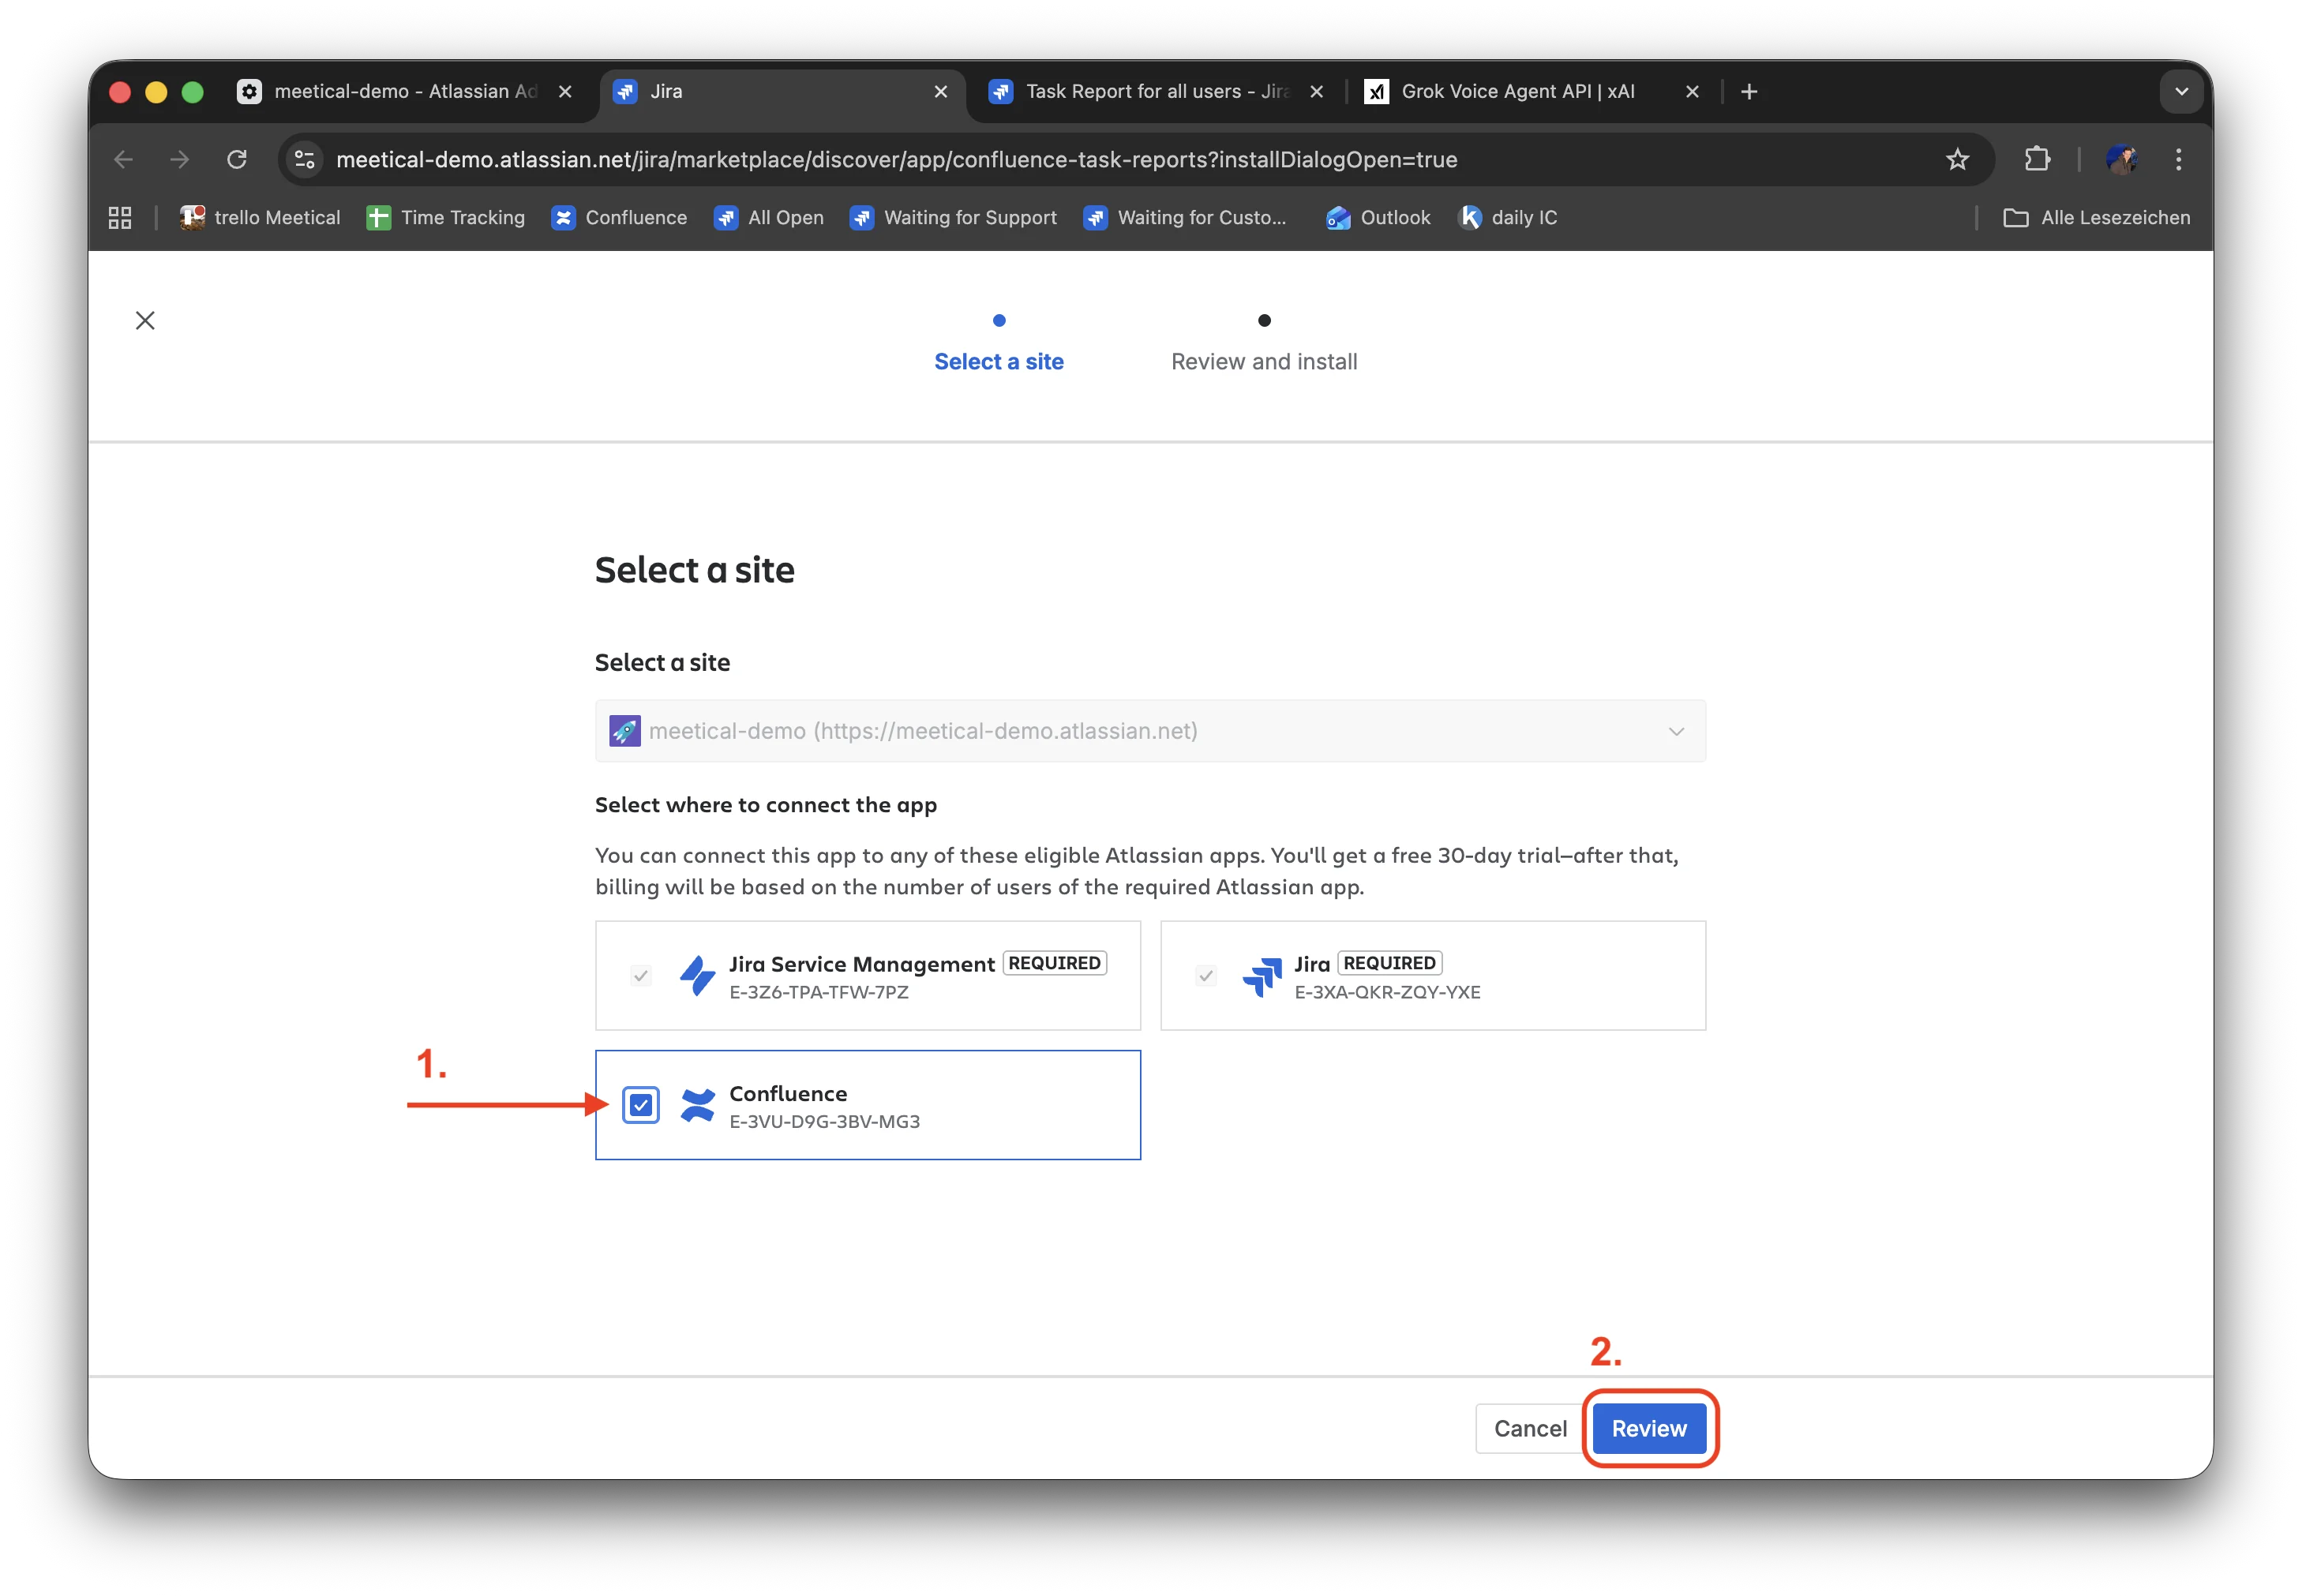Open the Chrome three-dot menu
The image size is (2302, 1596).
coord(2178,159)
